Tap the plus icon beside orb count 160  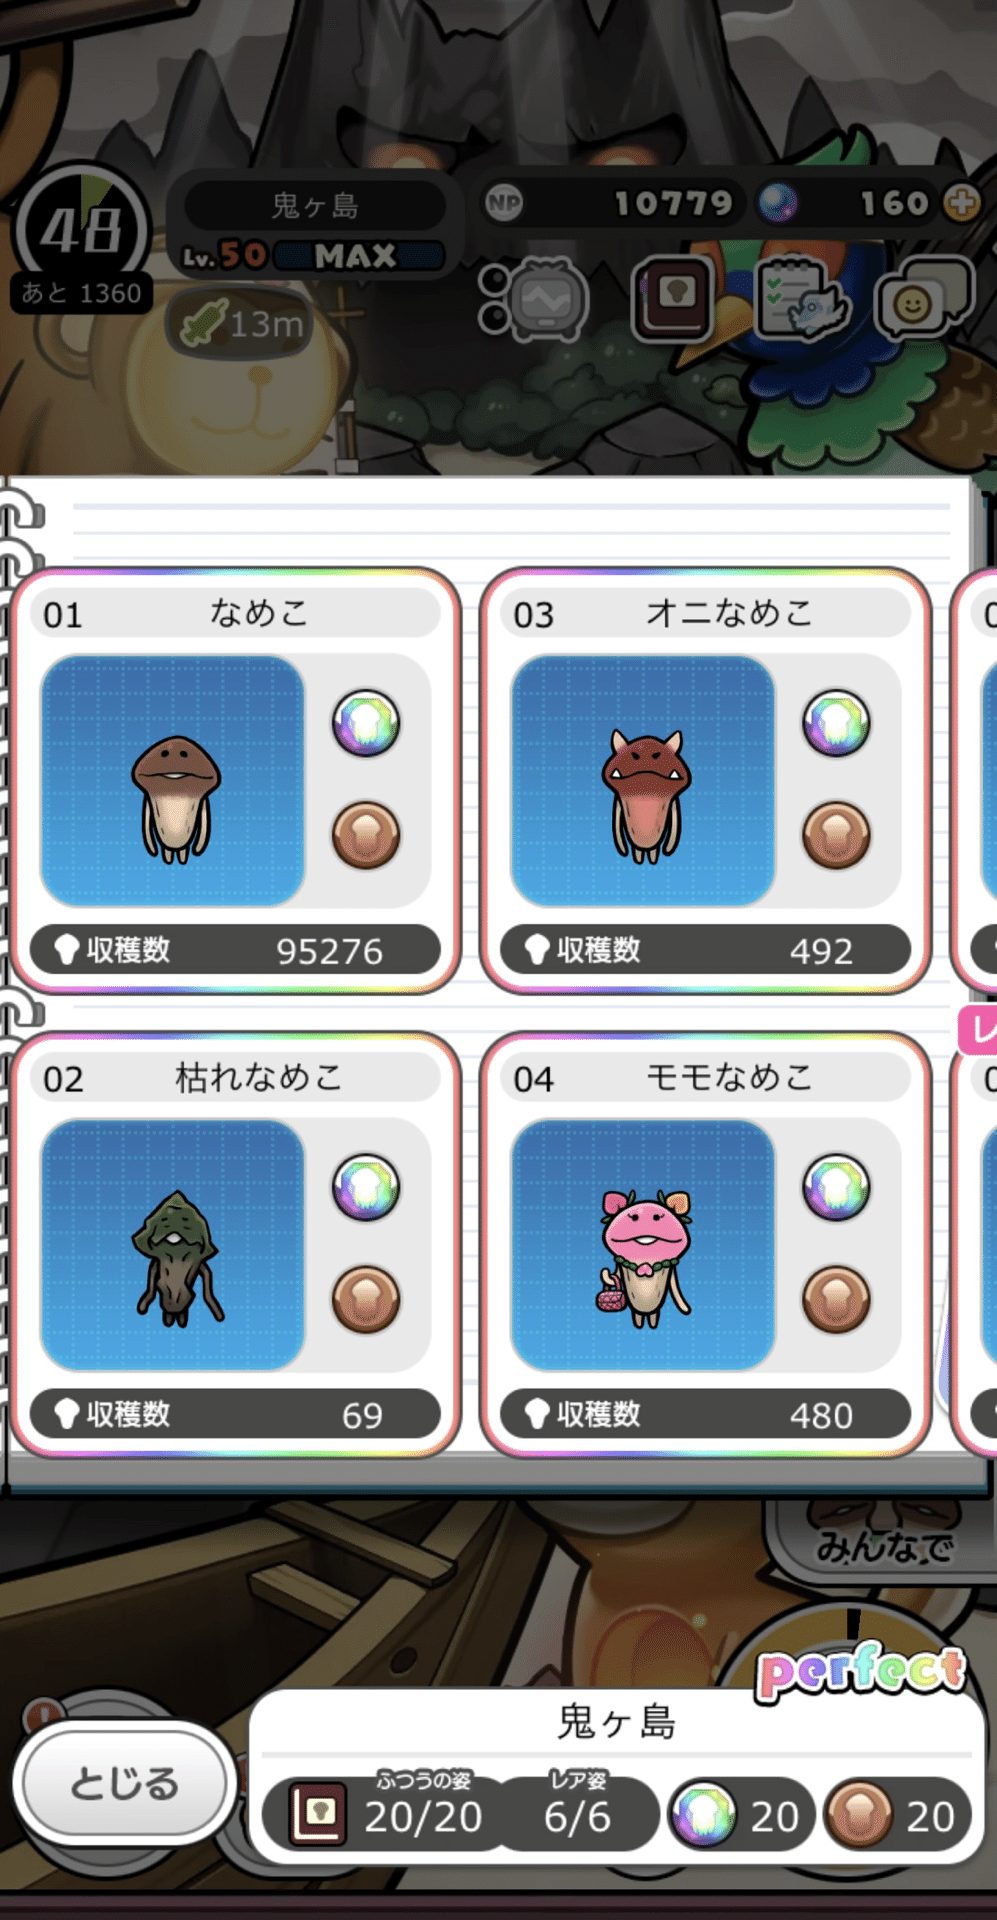point(962,203)
